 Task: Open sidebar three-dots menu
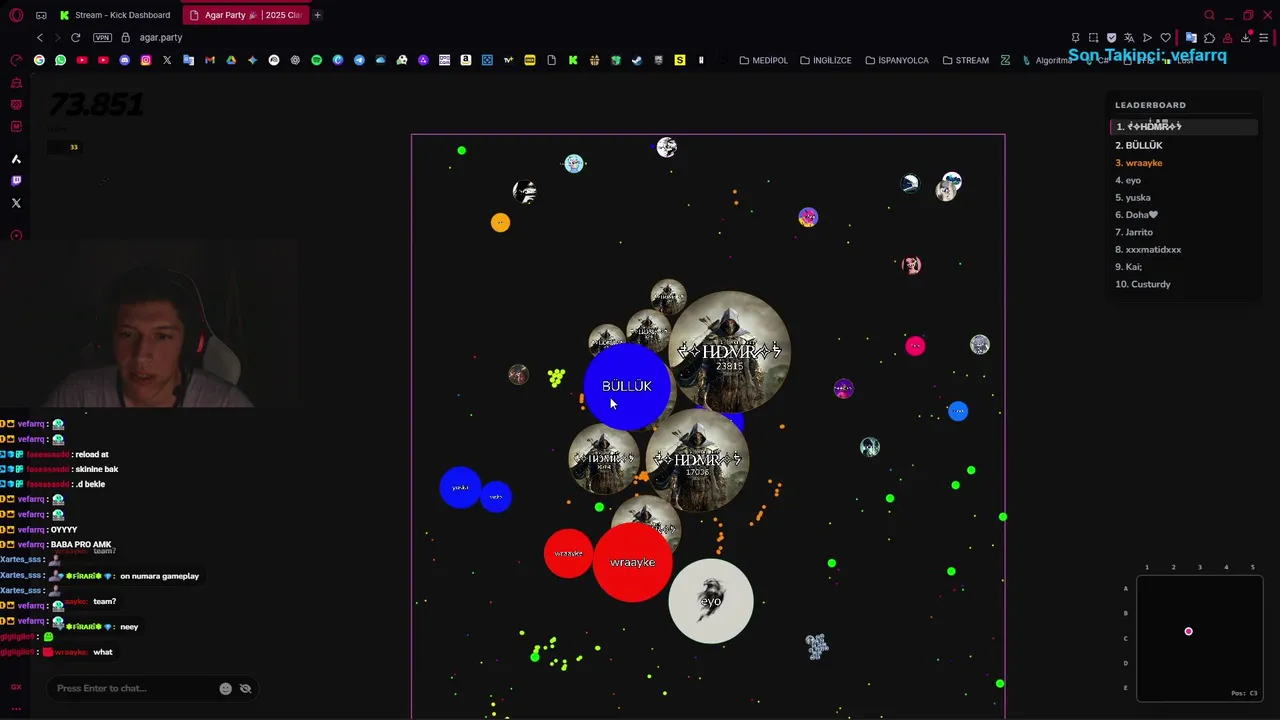[x=16, y=709]
